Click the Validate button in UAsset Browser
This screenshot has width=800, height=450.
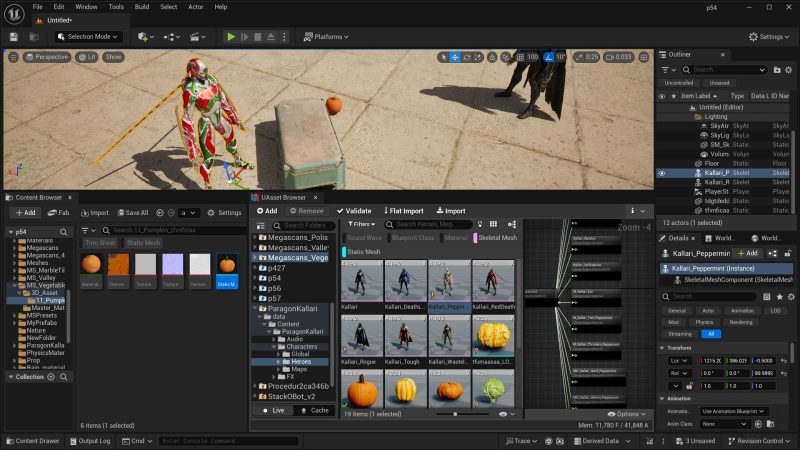[354, 211]
